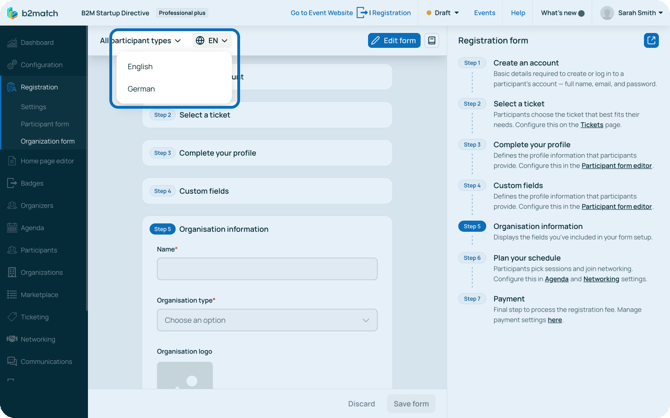Expand Step 3 Complete your profile
The image size is (670, 418).
[267, 153]
